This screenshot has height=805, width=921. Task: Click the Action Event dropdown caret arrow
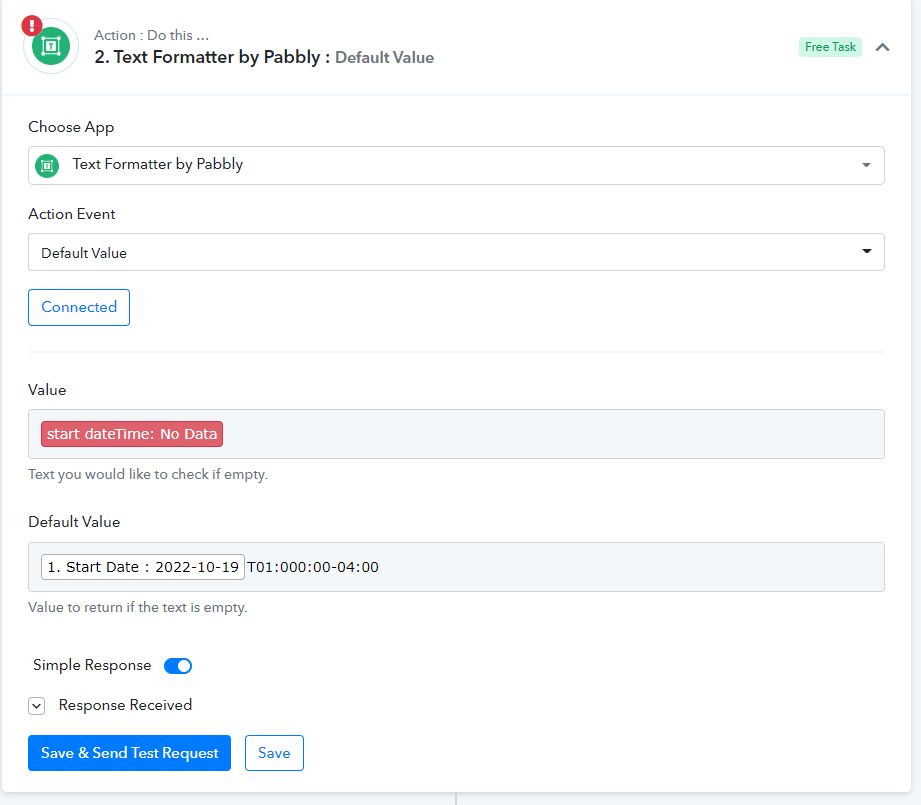point(866,251)
